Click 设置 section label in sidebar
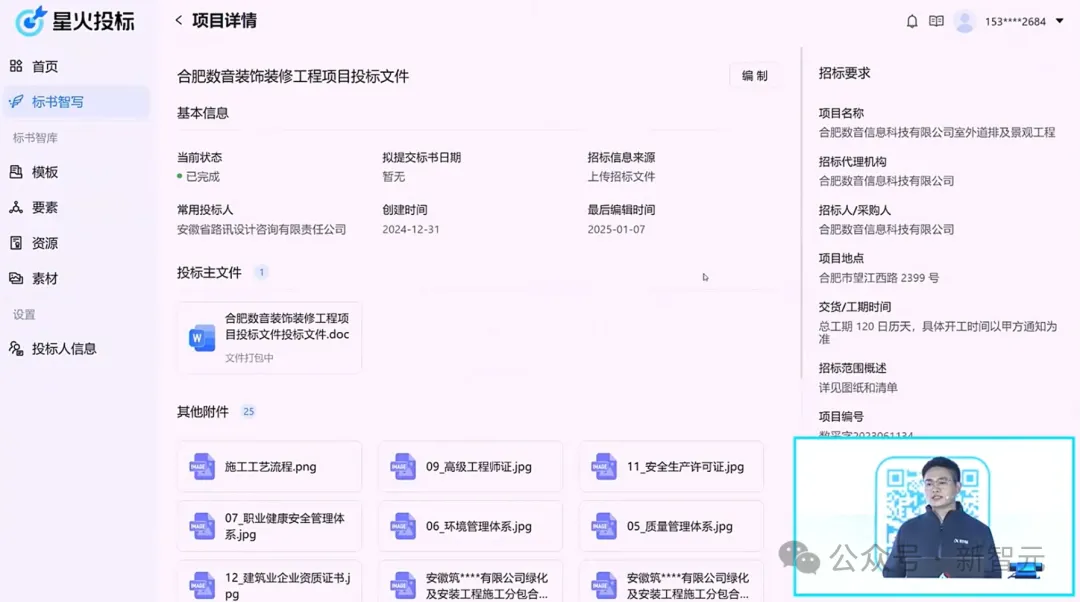The image size is (1080, 602). coord(24,314)
